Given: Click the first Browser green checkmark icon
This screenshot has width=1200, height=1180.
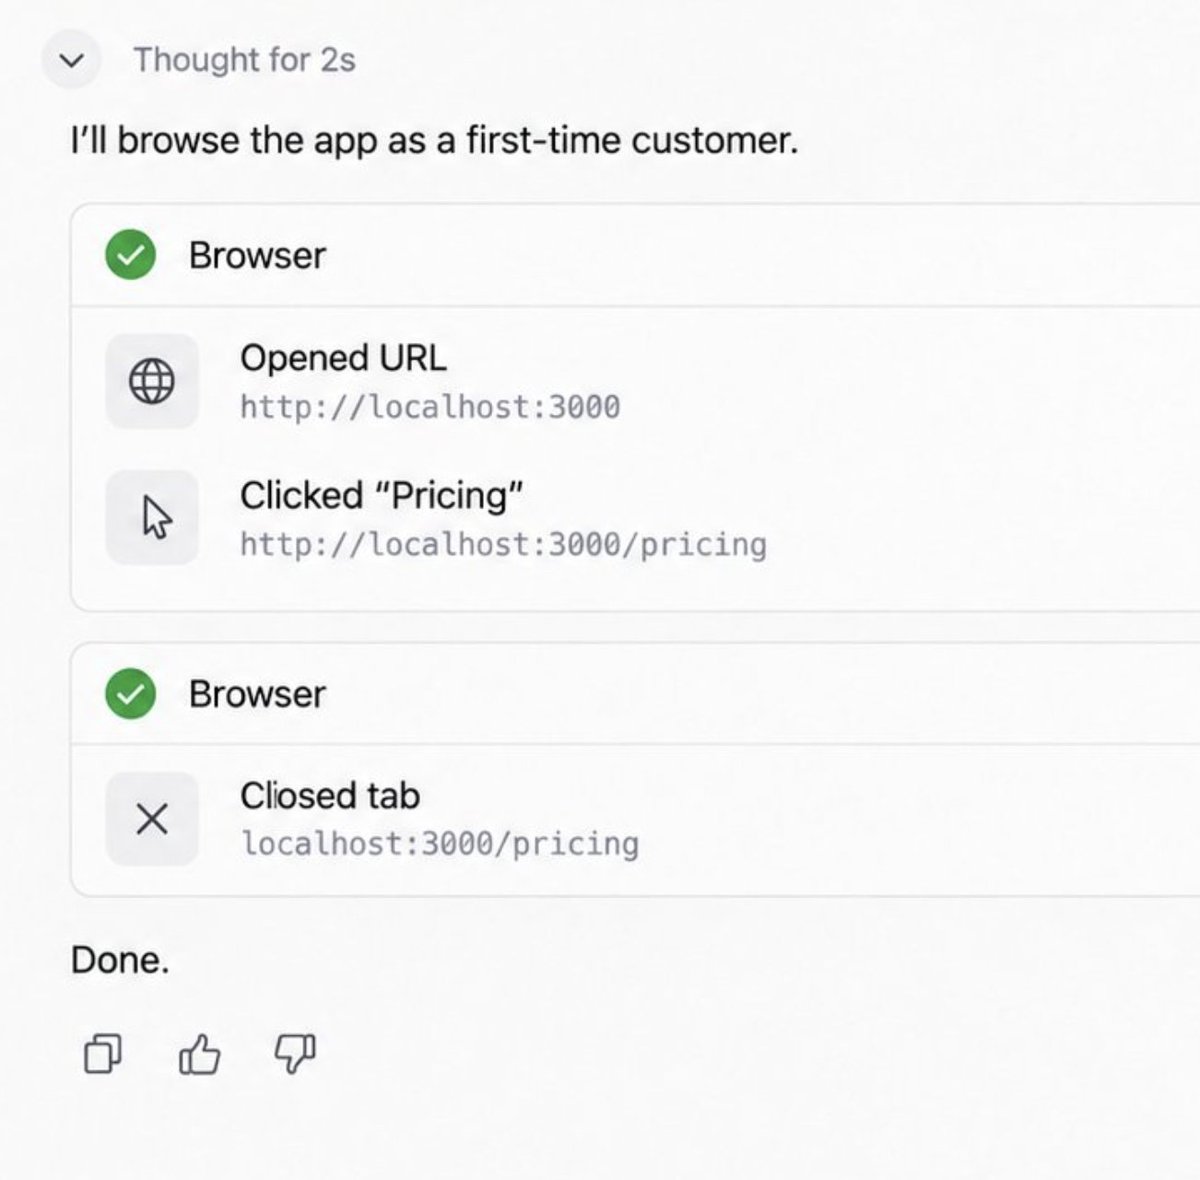Looking at the screenshot, I should (x=131, y=255).
